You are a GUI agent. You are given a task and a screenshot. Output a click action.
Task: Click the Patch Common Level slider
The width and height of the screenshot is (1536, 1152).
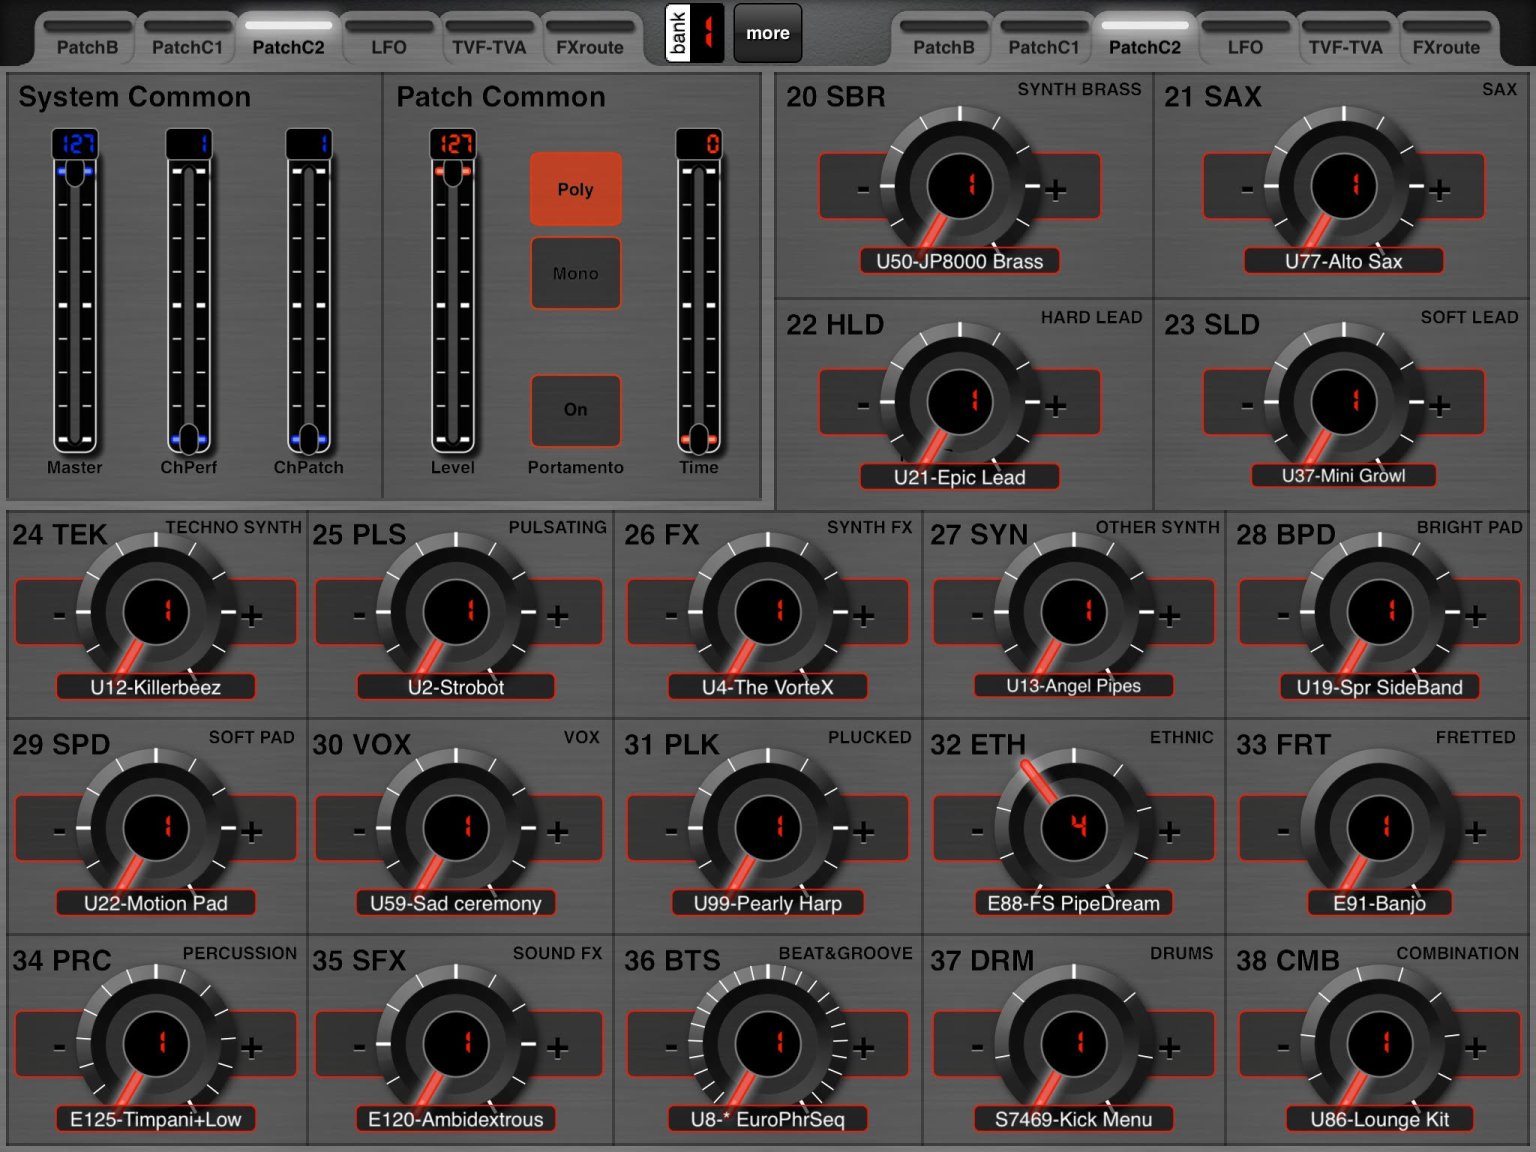pyautogui.click(x=453, y=306)
